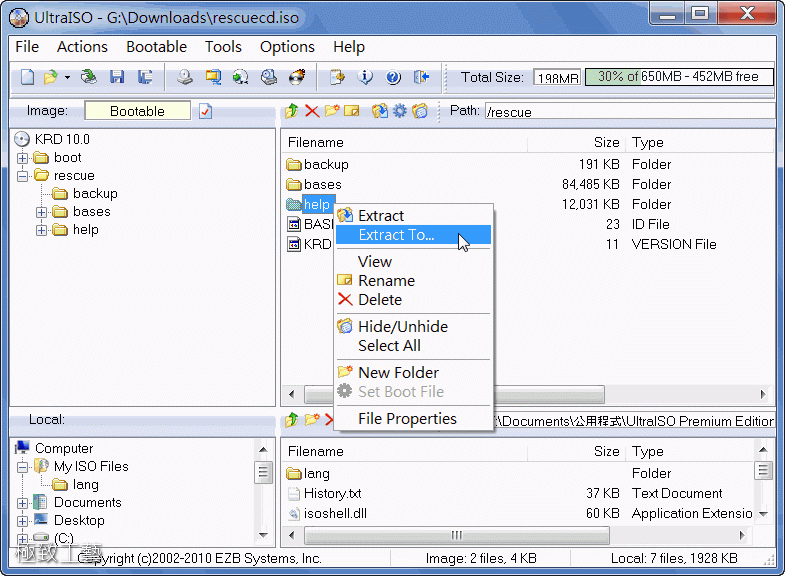The height and width of the screenshot is (576, 785).
Task: Expand Desktop in the Local tree
Action: tap(22, 521)
